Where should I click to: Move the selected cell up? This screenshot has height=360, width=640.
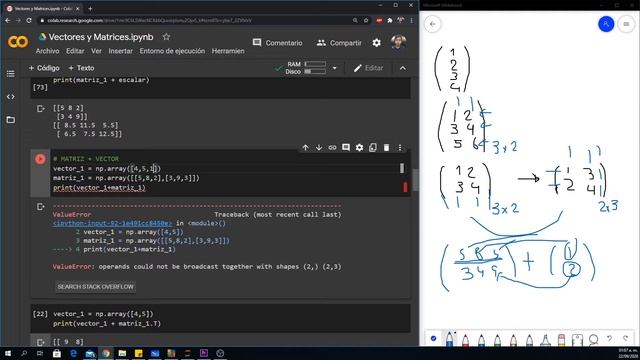(x=305, y=147)
